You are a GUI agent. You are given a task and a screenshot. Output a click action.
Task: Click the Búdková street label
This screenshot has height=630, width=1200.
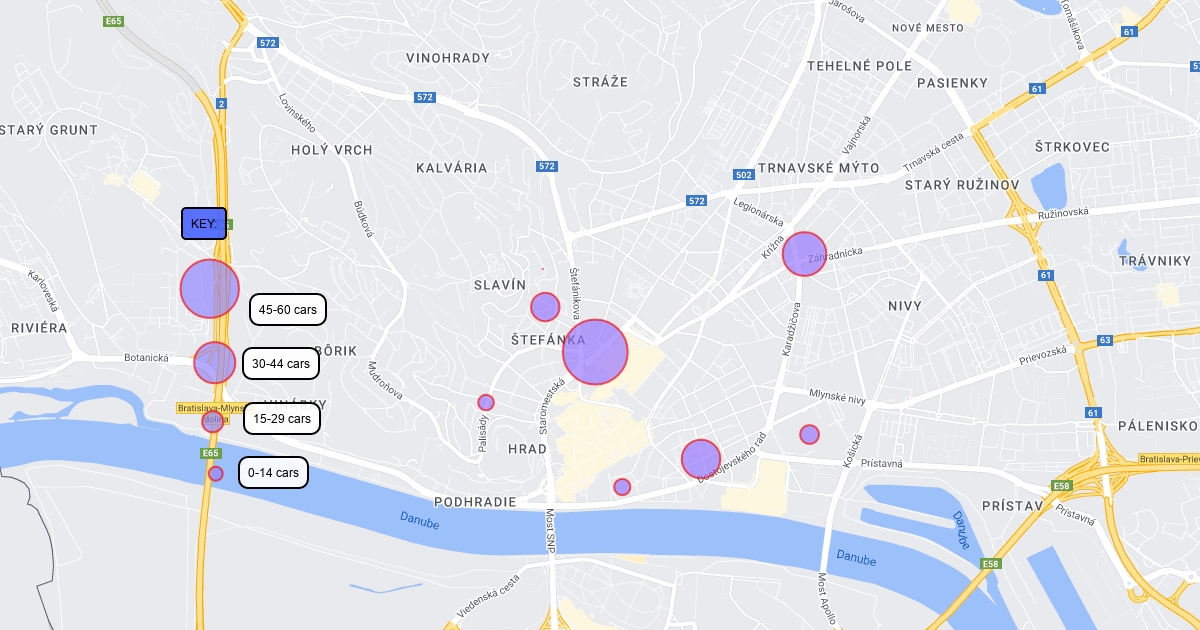(x=363, y=219)
